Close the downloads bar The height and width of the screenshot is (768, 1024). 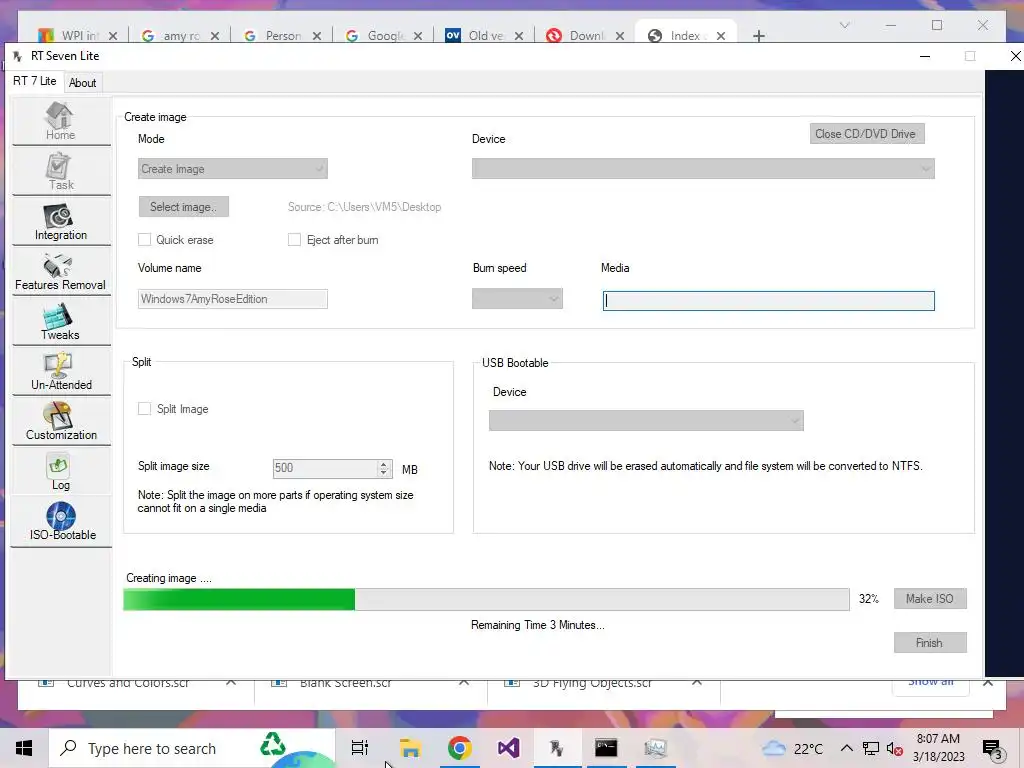[x=988, y=682]
